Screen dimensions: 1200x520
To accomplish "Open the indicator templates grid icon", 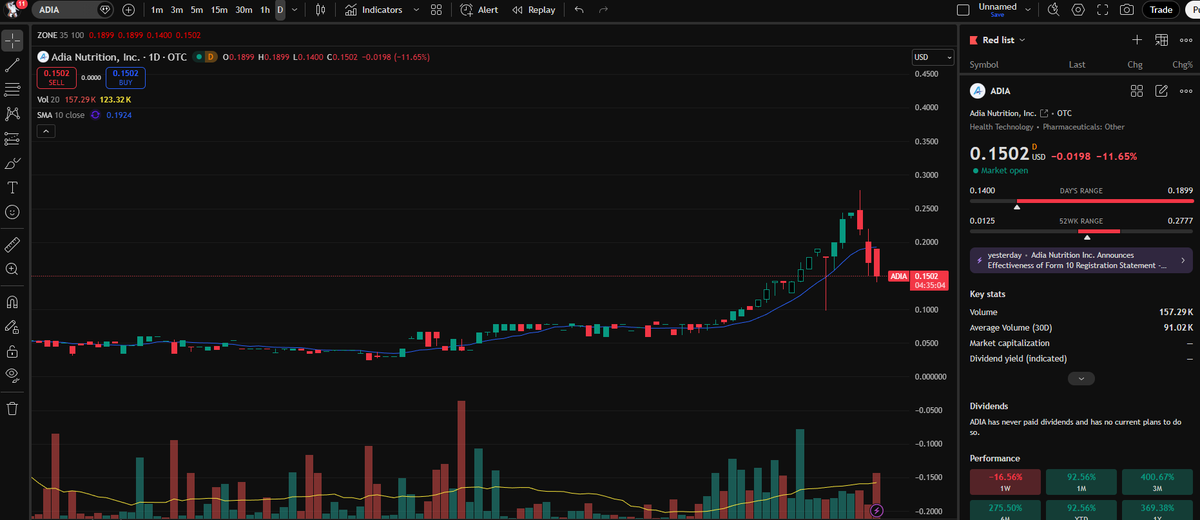I will pyautogui.click(x=436, y=10).
